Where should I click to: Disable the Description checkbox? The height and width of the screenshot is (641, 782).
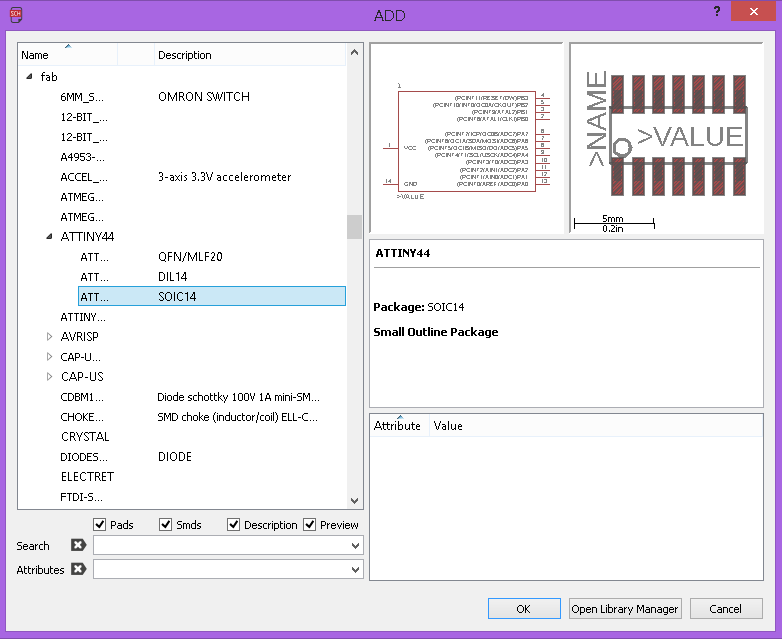(x=233, y=524)
